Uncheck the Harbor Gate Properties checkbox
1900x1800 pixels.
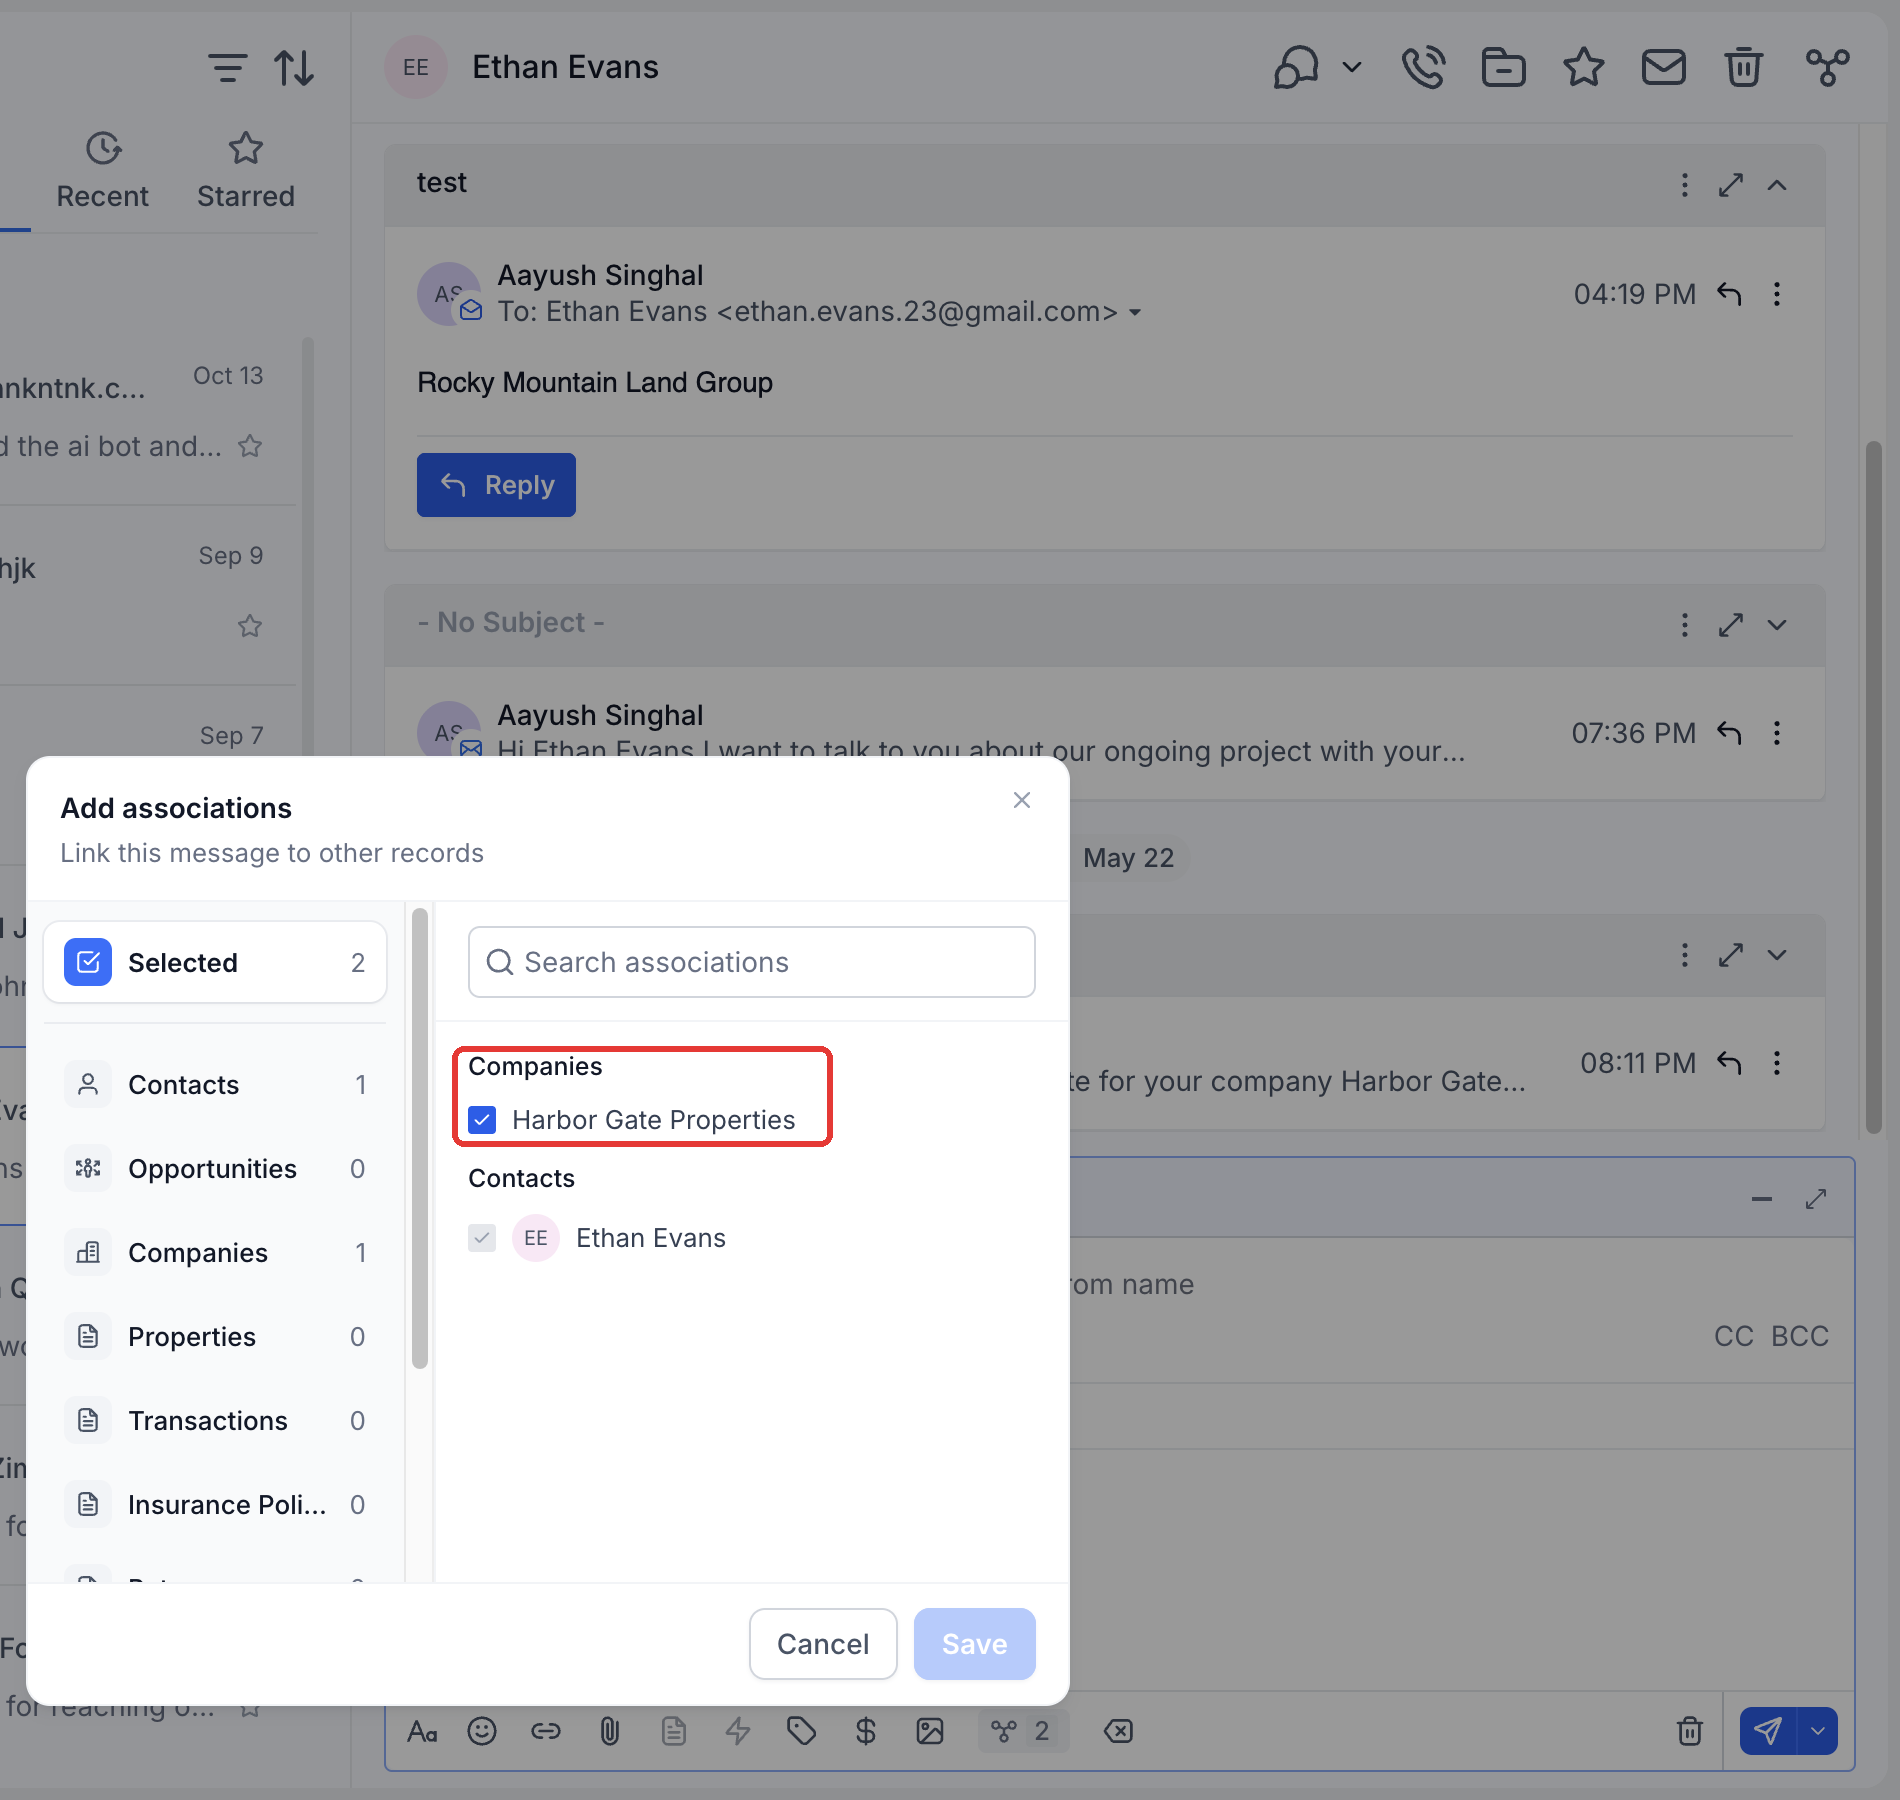[482, 1119]
